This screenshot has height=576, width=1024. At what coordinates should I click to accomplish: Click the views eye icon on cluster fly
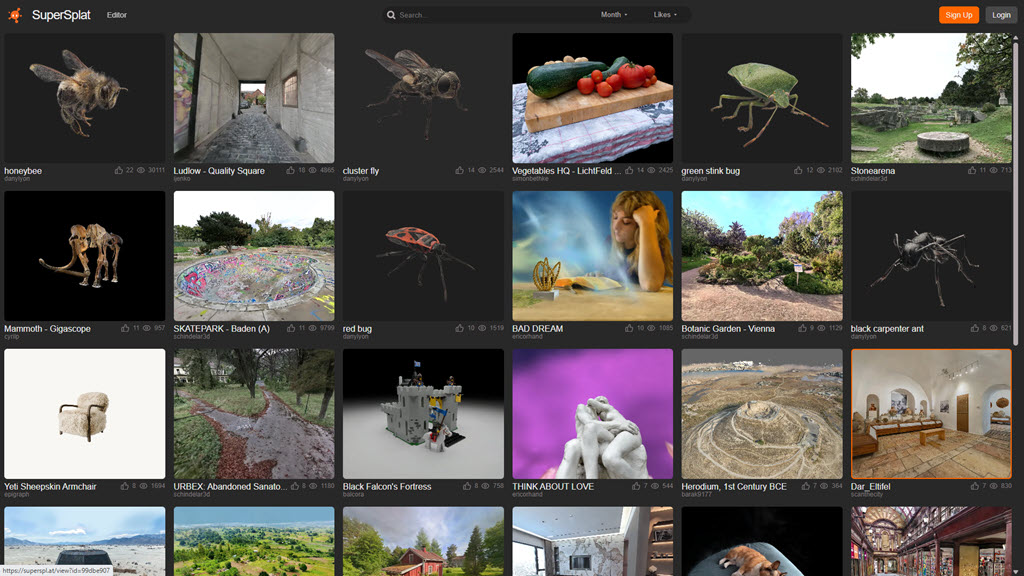(481, 171)
